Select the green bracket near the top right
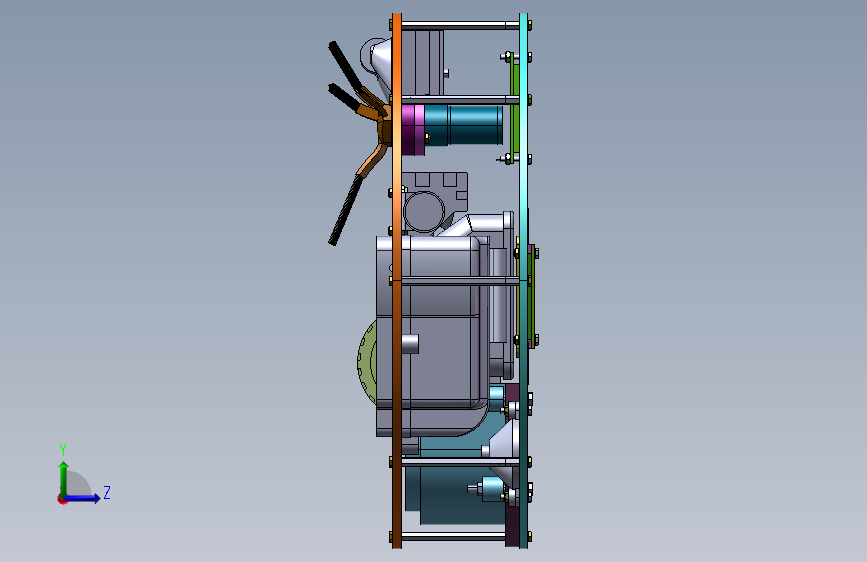 515,108
